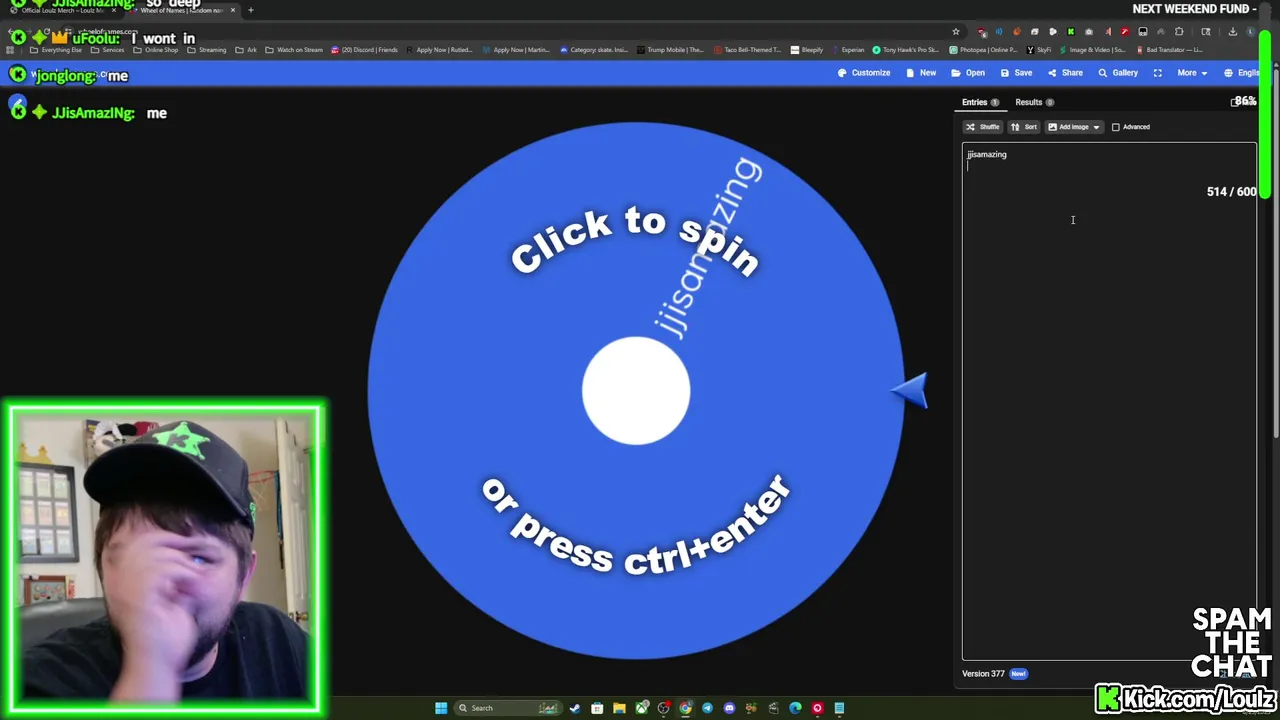The width and height of the screenshot is (1280, 720).
Task: Open the Services bookmarks folder
Action: click(x=108, y=50)
